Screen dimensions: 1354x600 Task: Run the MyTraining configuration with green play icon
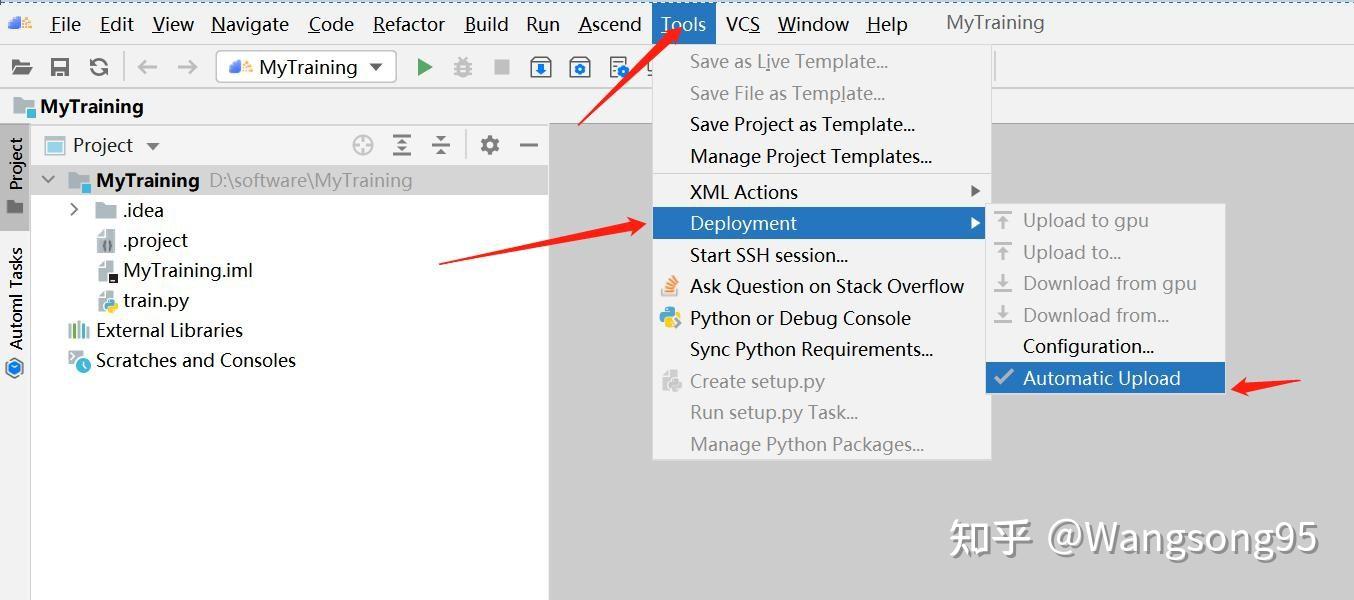425,67
